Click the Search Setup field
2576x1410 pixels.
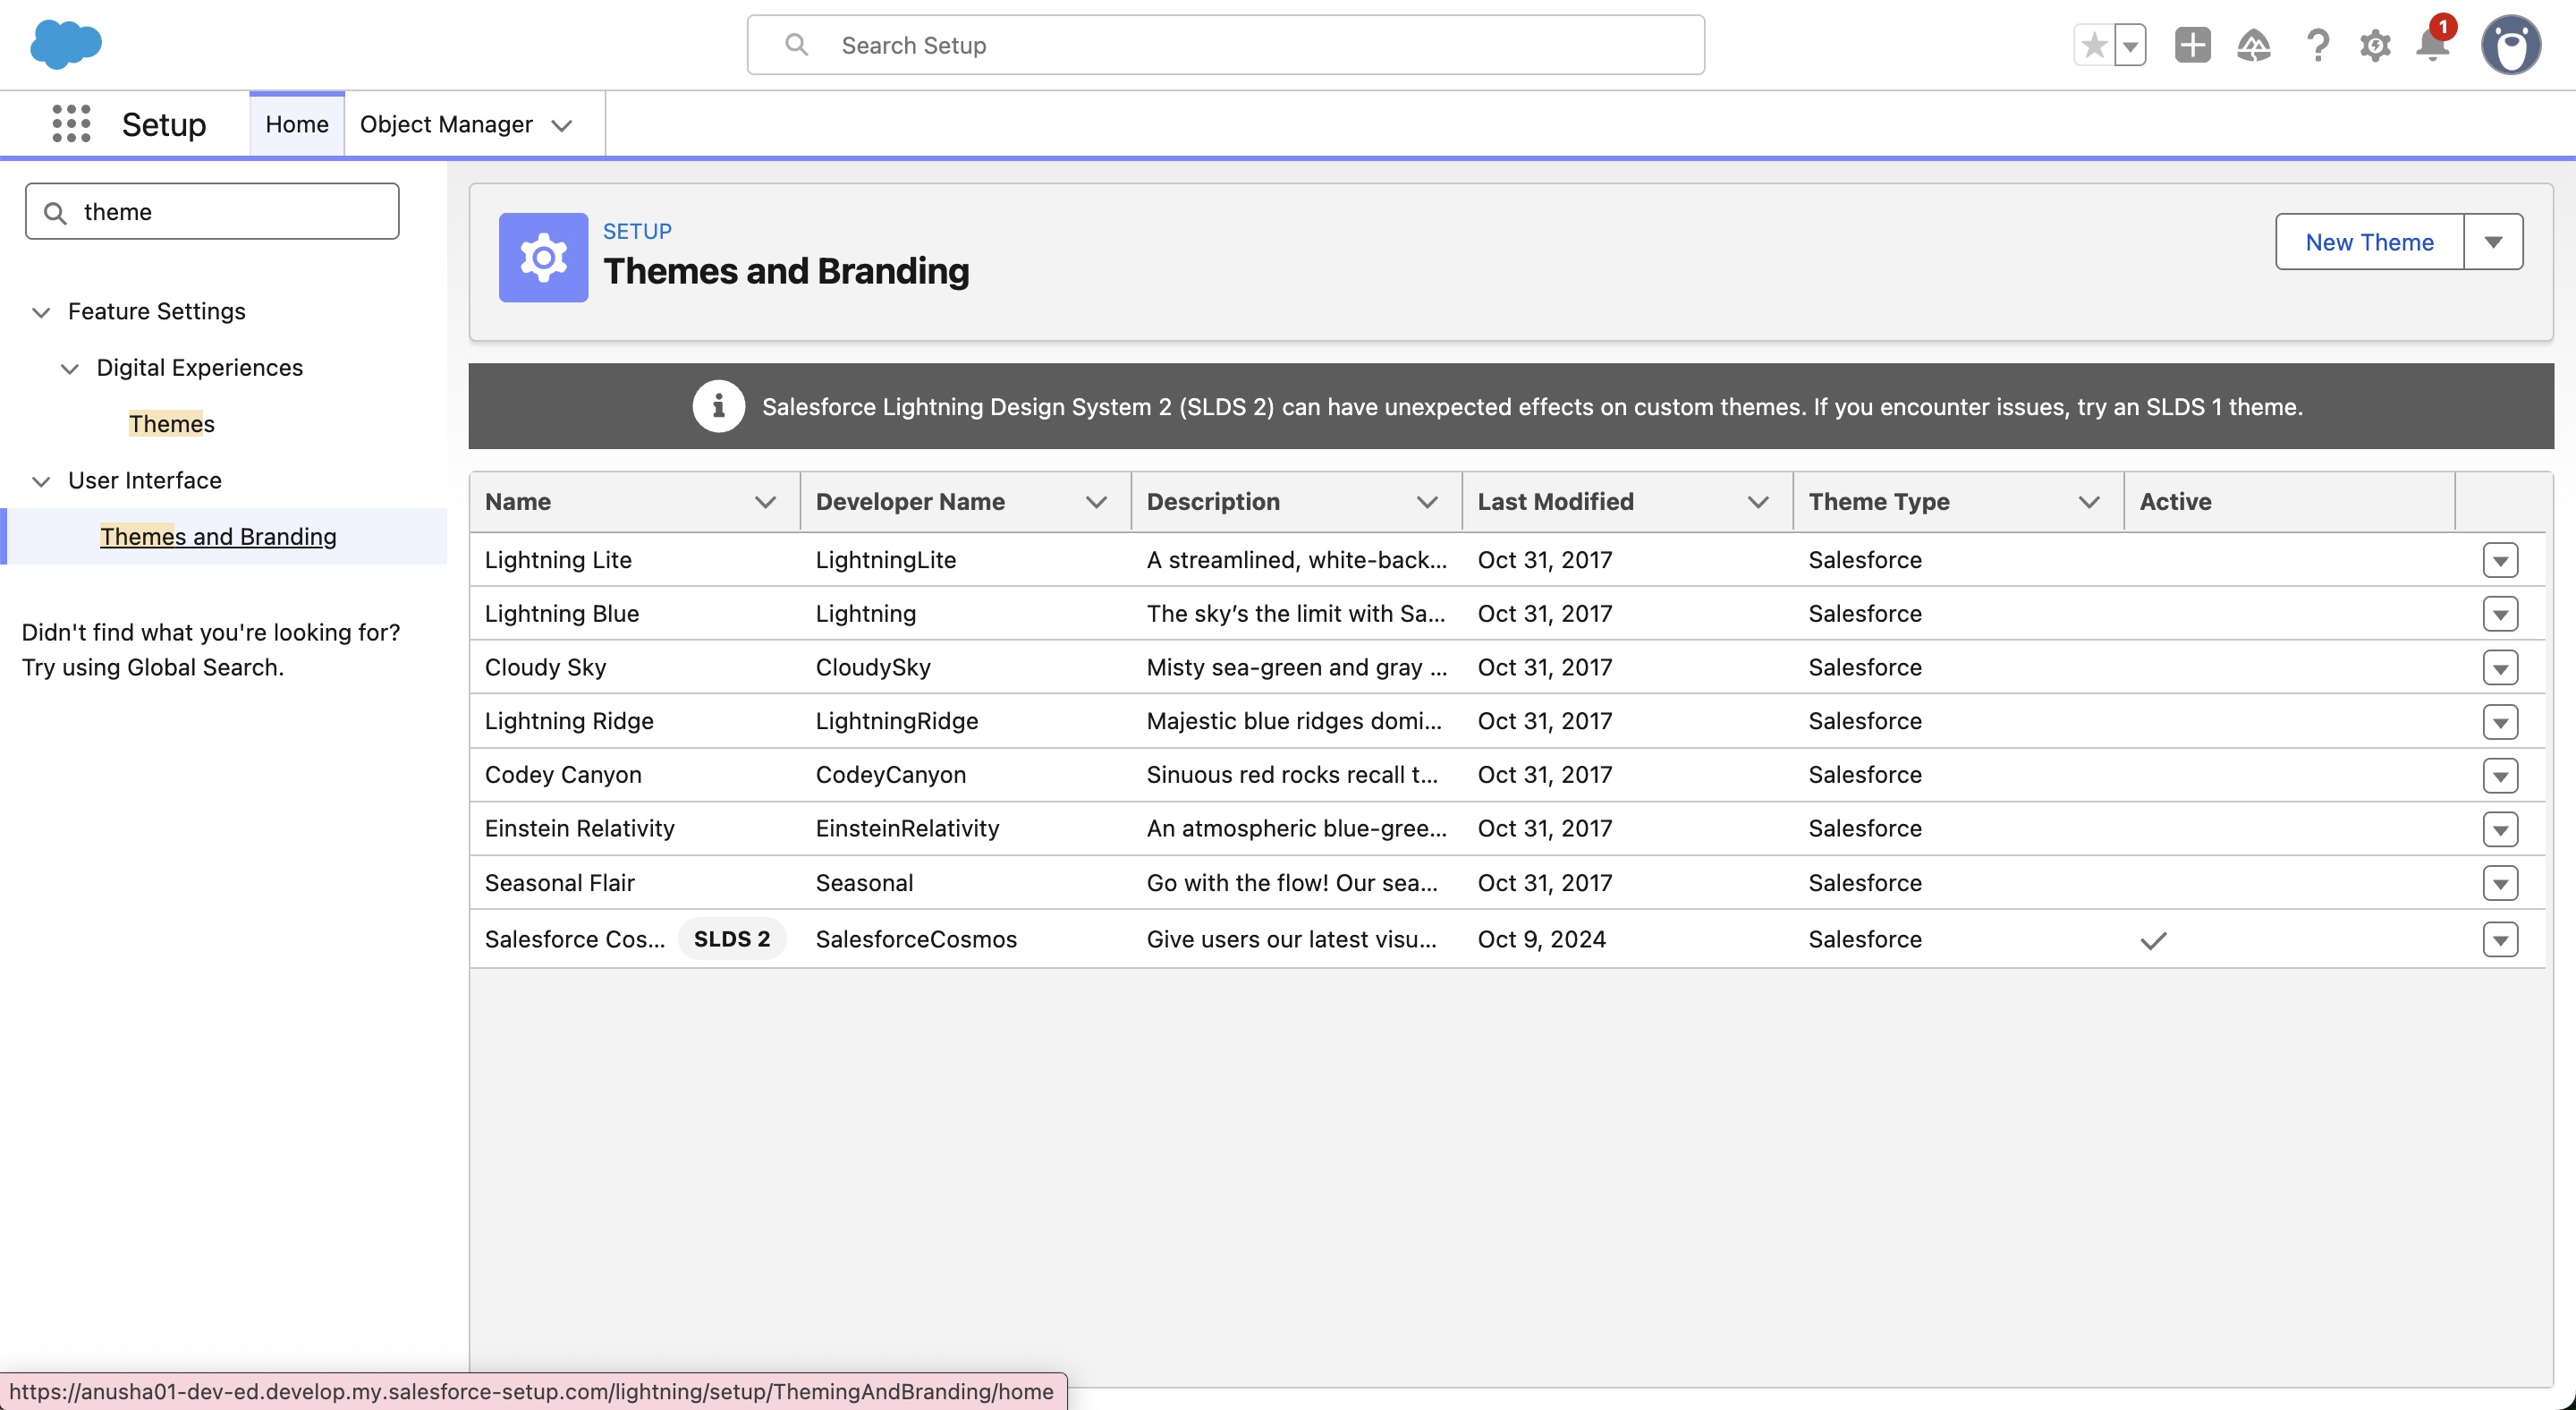[1225, 45]
